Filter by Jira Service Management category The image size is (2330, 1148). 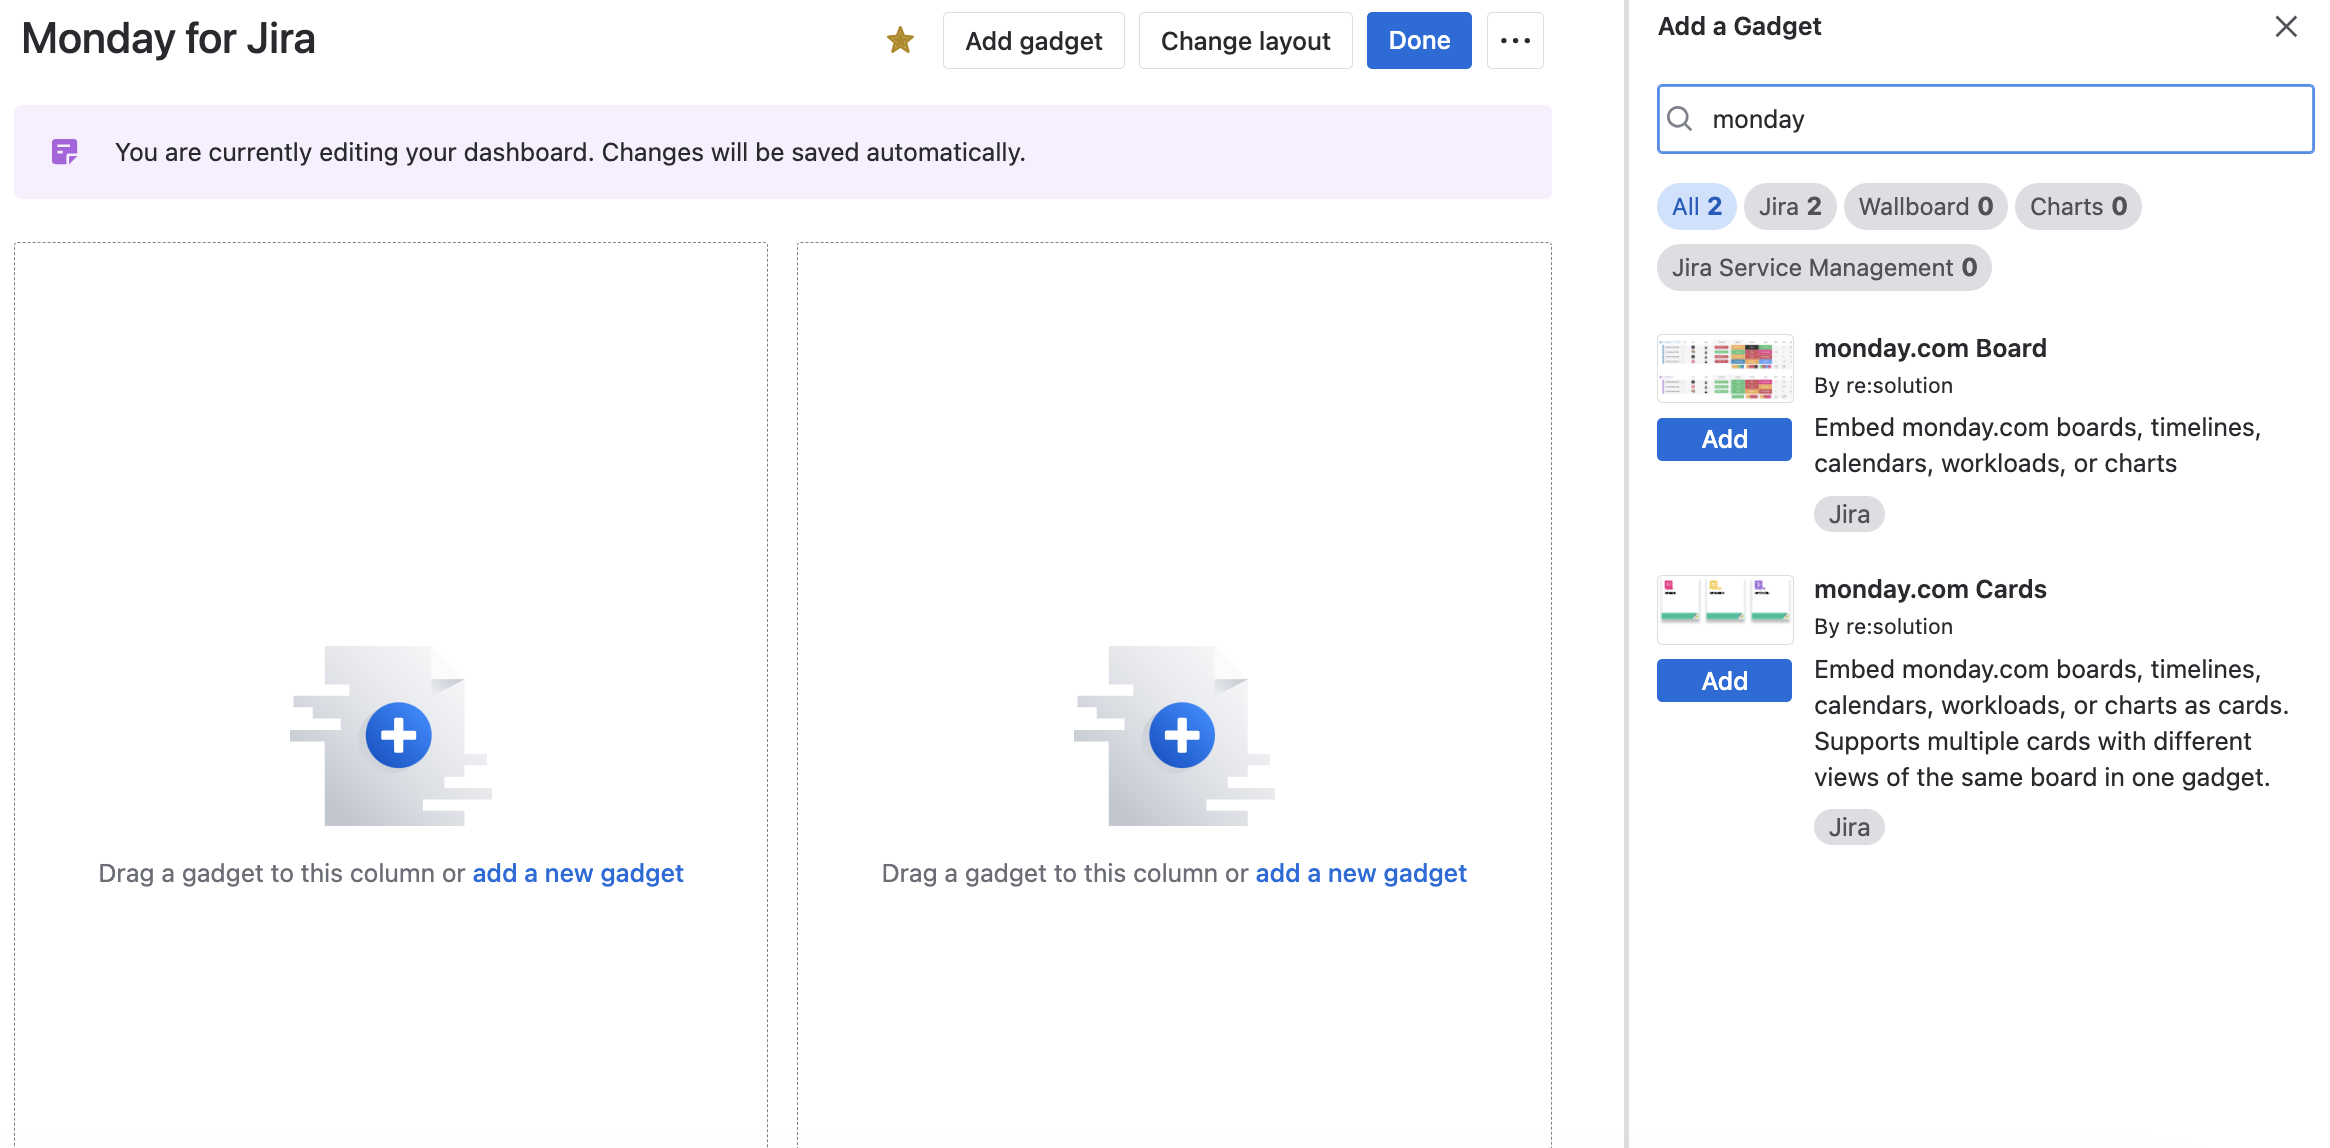1823,268
